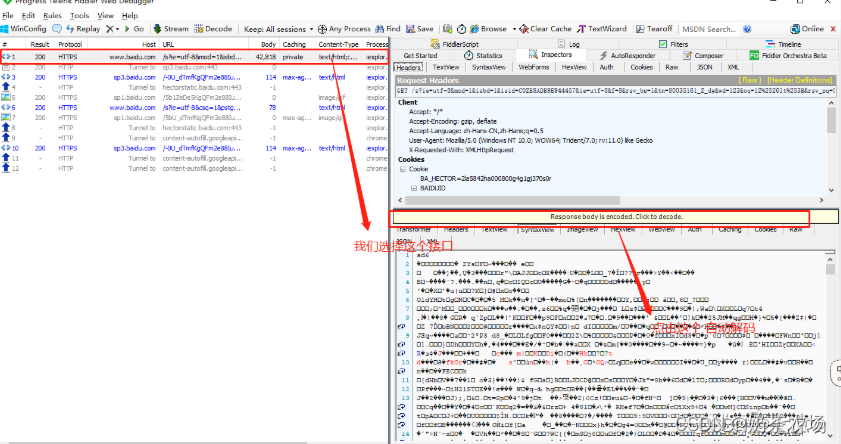This screenshot has height=444, width=841.
Task: Toggle the Decode toolbar button
Action: [x=213, y=29]
